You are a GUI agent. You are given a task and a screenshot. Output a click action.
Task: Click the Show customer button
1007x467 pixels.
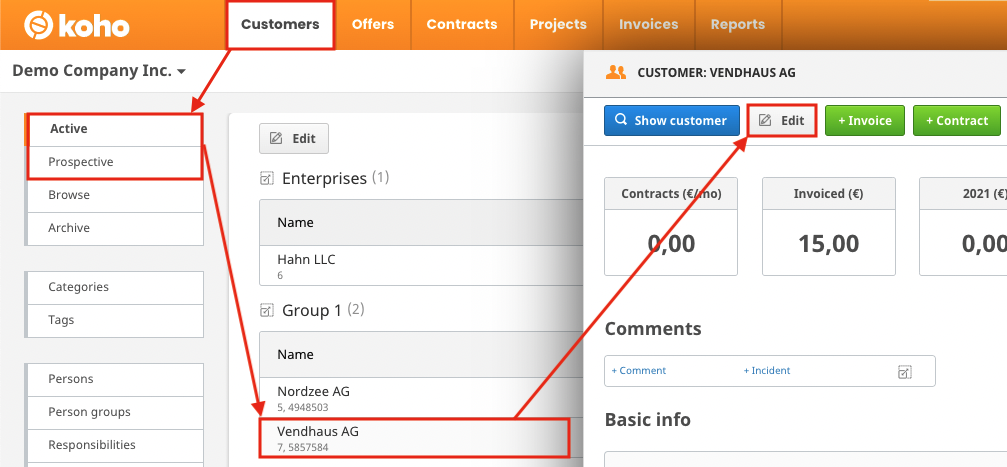(x=672, y=121)
